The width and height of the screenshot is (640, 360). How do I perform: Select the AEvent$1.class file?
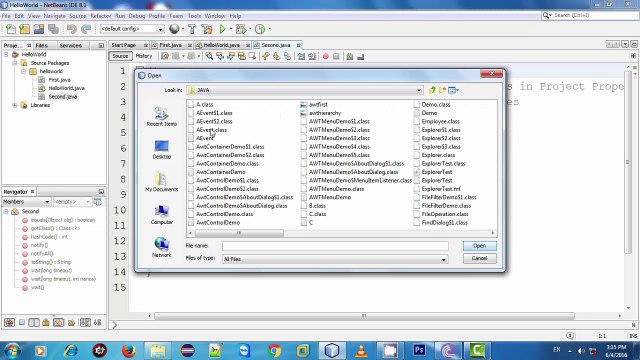pyautogui.click(x=214, y=113)
